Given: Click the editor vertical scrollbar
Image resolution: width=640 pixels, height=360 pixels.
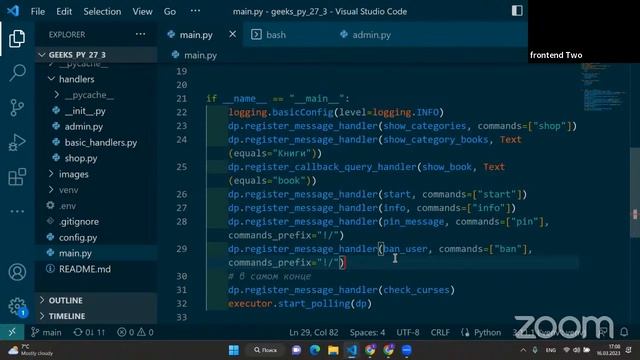Looking at the screenshot, I should click(635, 192).
